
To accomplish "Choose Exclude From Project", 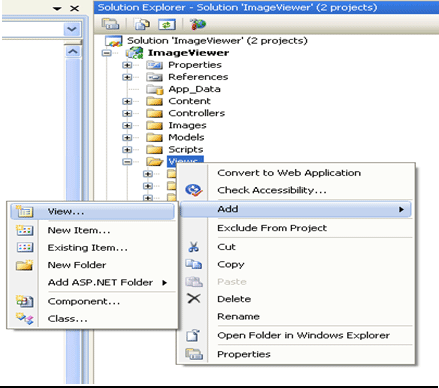I will [x=272, y=228].
